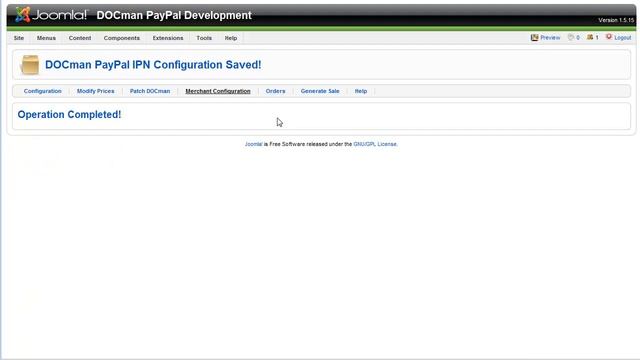Click the Operation Completed! message

coord(69,115)
